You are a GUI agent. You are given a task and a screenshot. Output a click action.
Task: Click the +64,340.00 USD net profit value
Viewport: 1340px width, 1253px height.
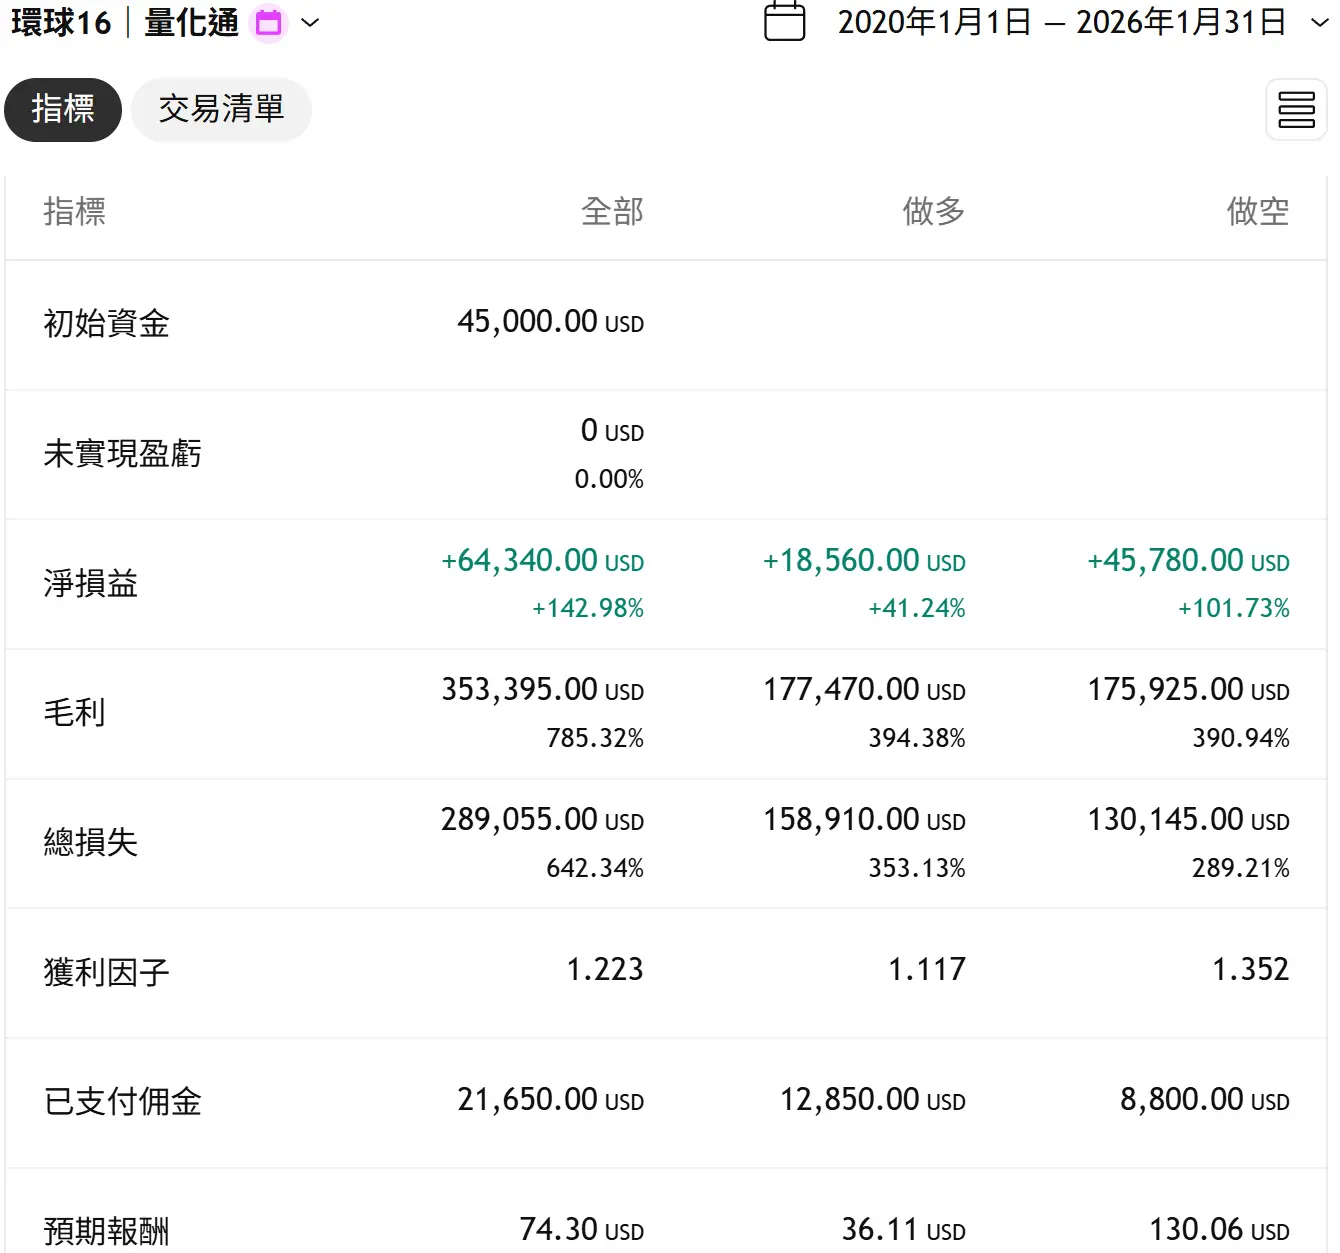coord(542,561)
